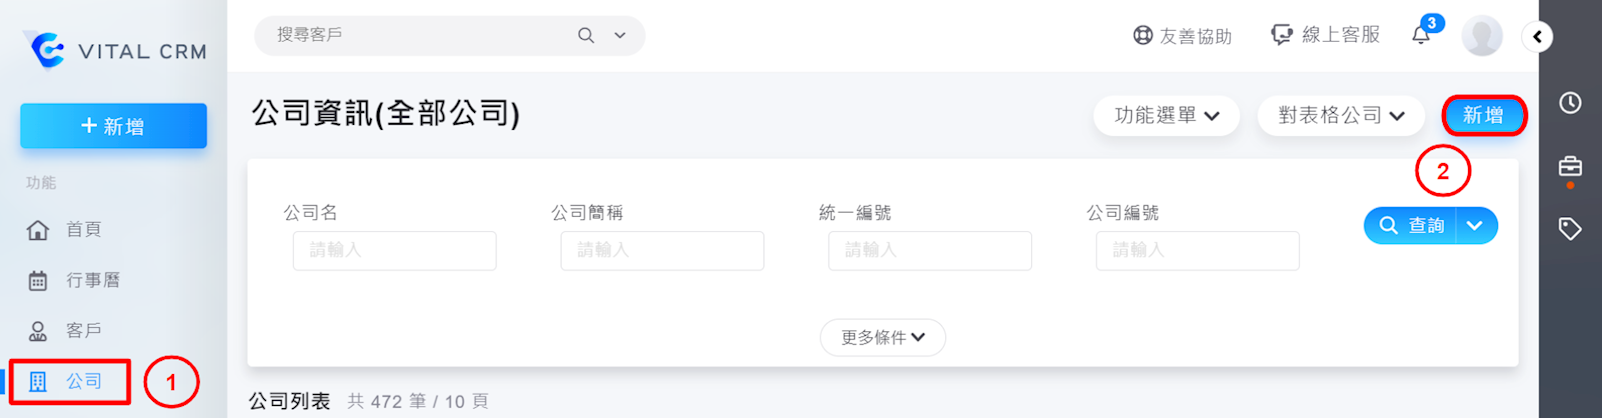This screenshot has width=1602, height=418.
Task: Open 線上客服 online support
Action: click(x=1325, y=35)
